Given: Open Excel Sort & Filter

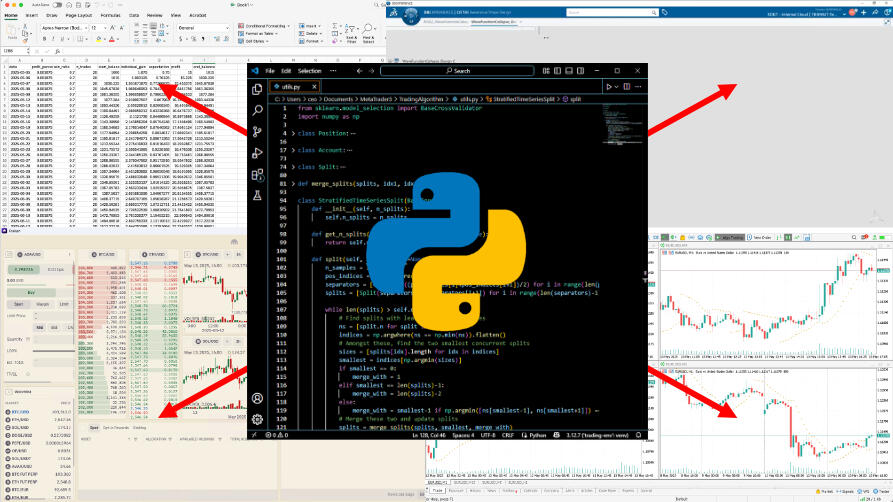Looking at the screenshot, I should [x=351, y=33].
